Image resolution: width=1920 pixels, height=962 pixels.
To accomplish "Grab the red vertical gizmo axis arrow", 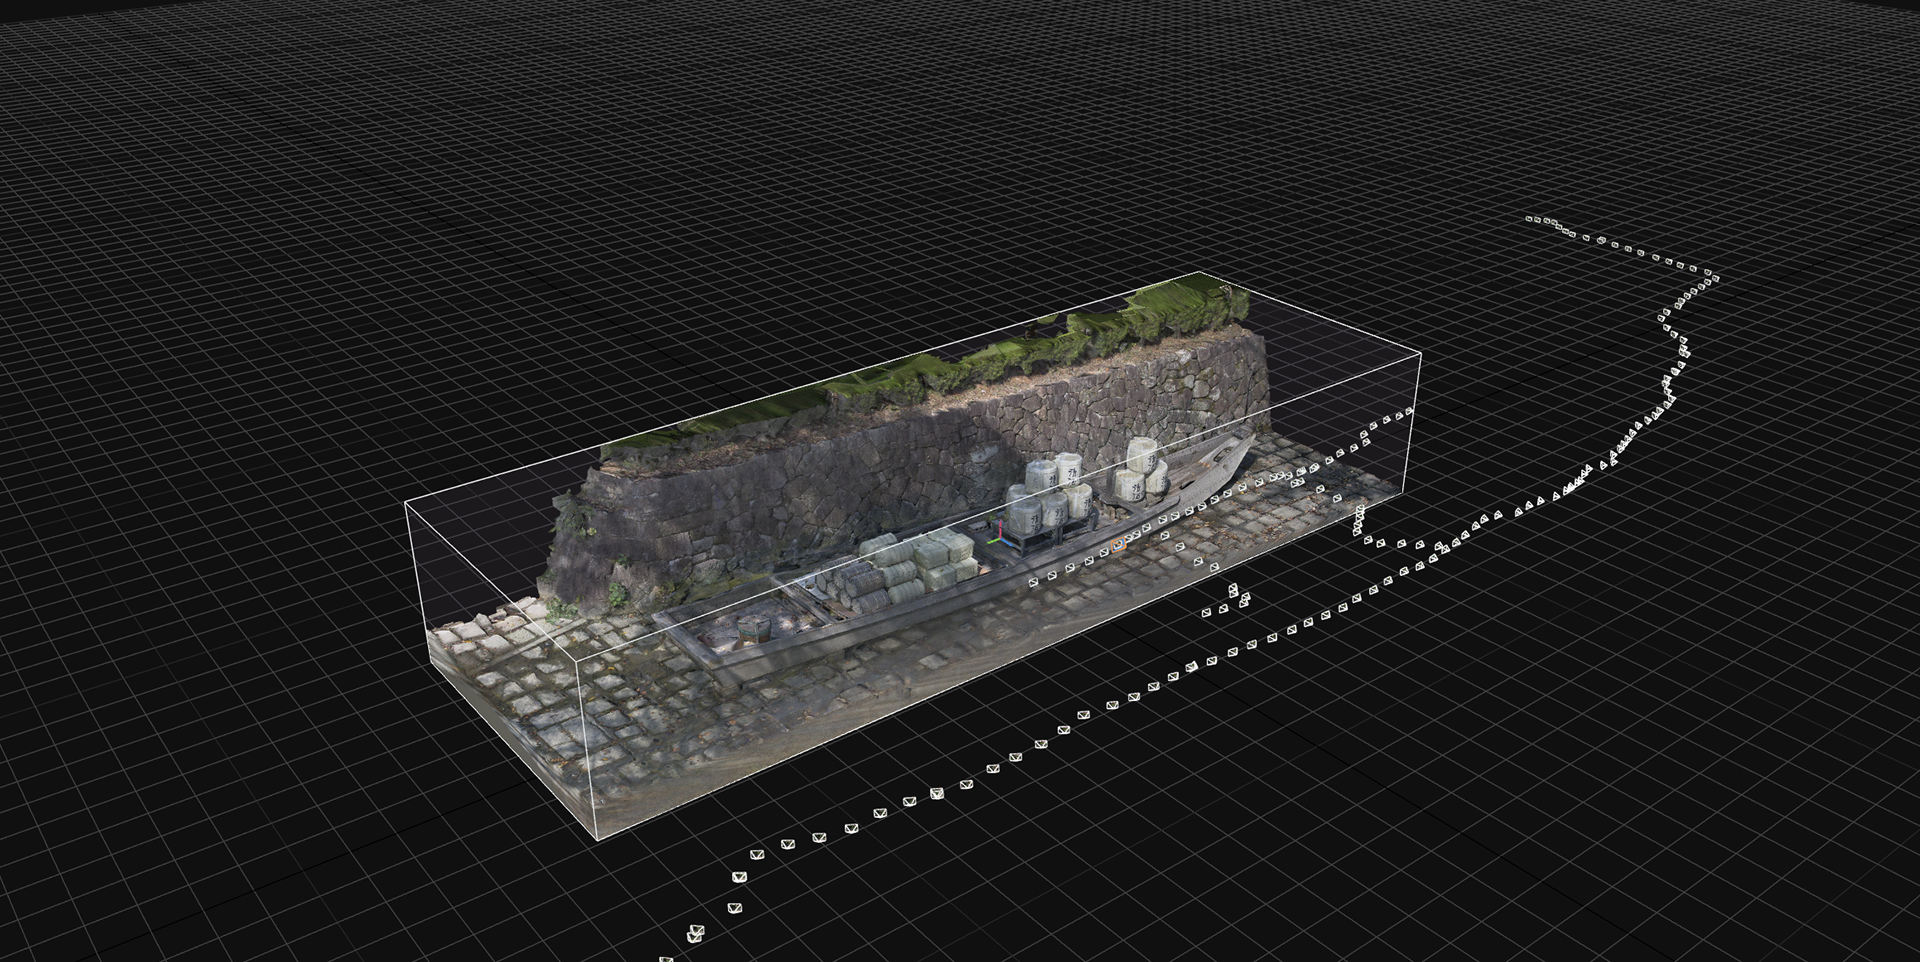I will (1000, 529).
